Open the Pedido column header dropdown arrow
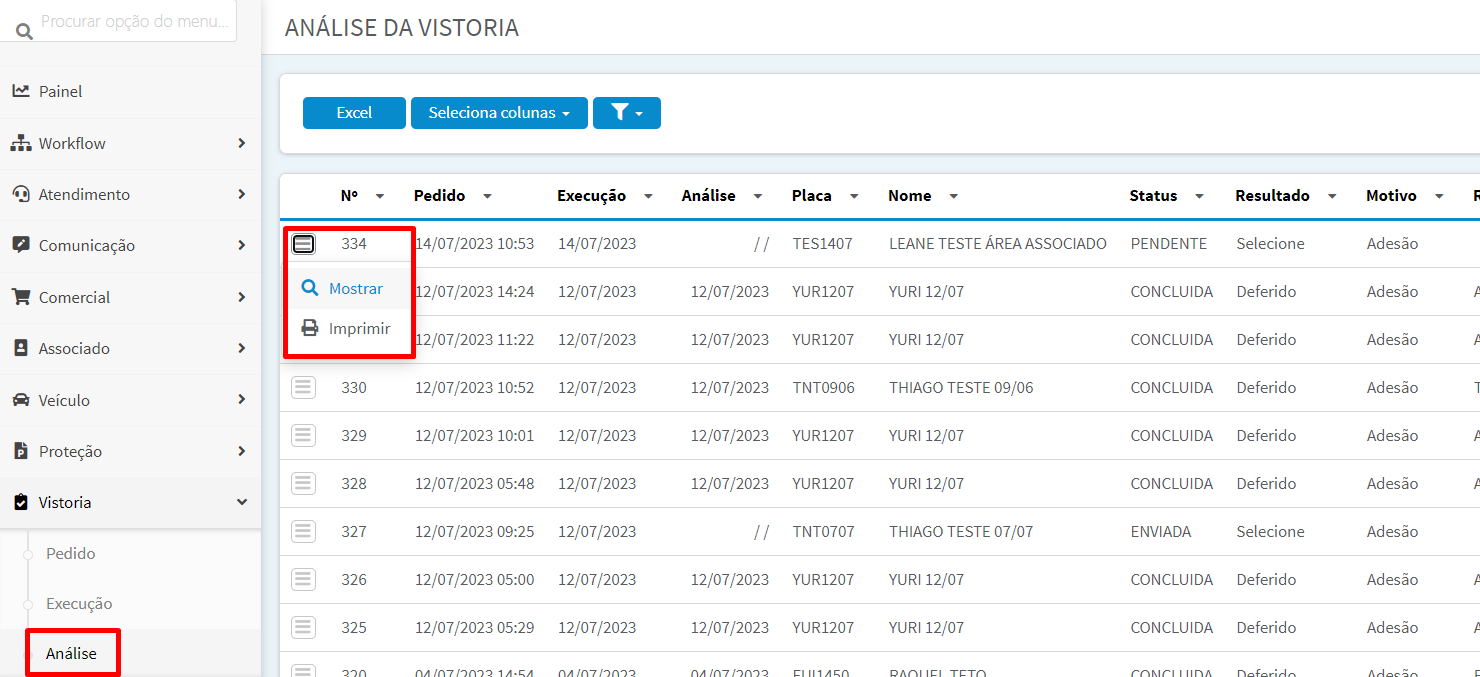Image resolution: width=1480 pixels, height=677 pixels. click(x=487, y=197)
